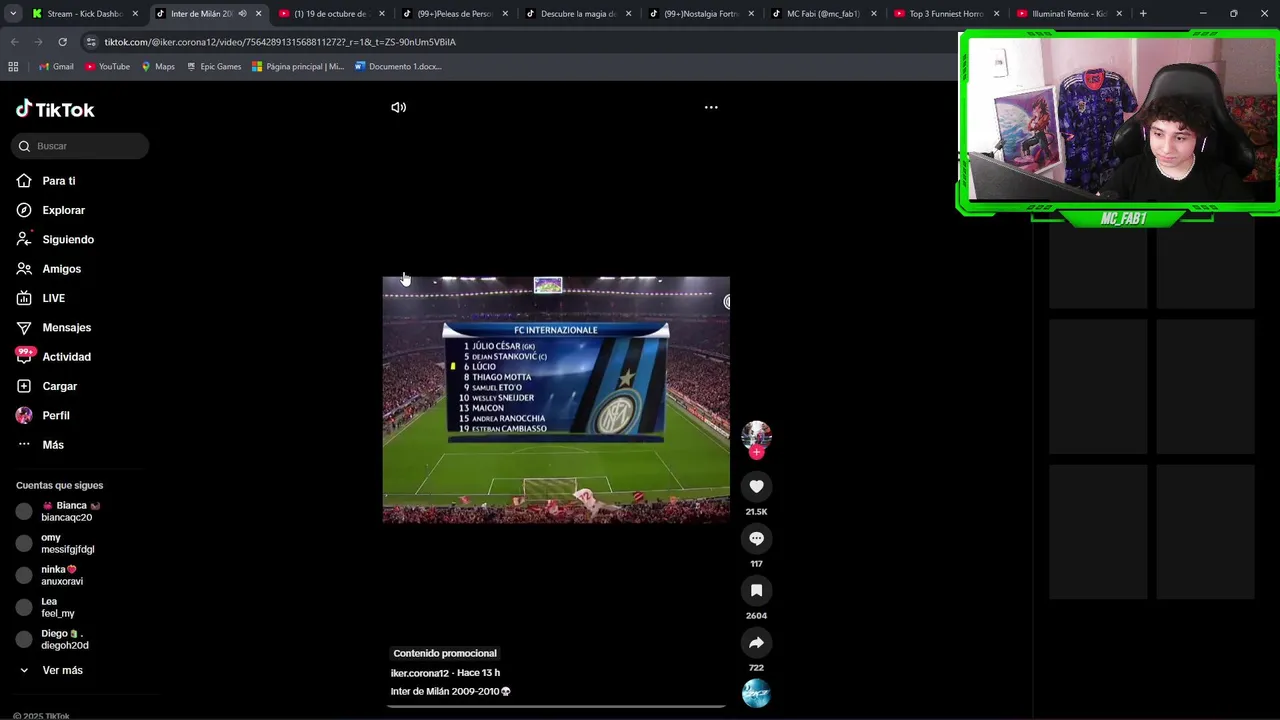1280x720 pixels.
Task: Click the Siguiendo people icon in sidebar
Action: click(x=24, y=239)
